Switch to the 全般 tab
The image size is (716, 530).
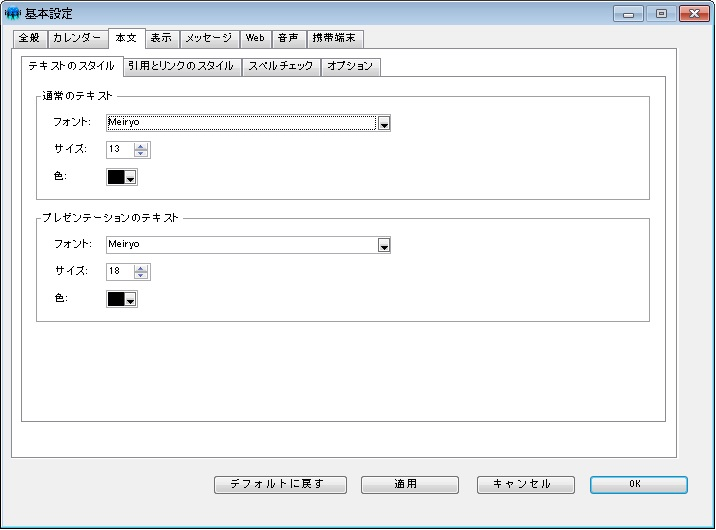point(30,38)
